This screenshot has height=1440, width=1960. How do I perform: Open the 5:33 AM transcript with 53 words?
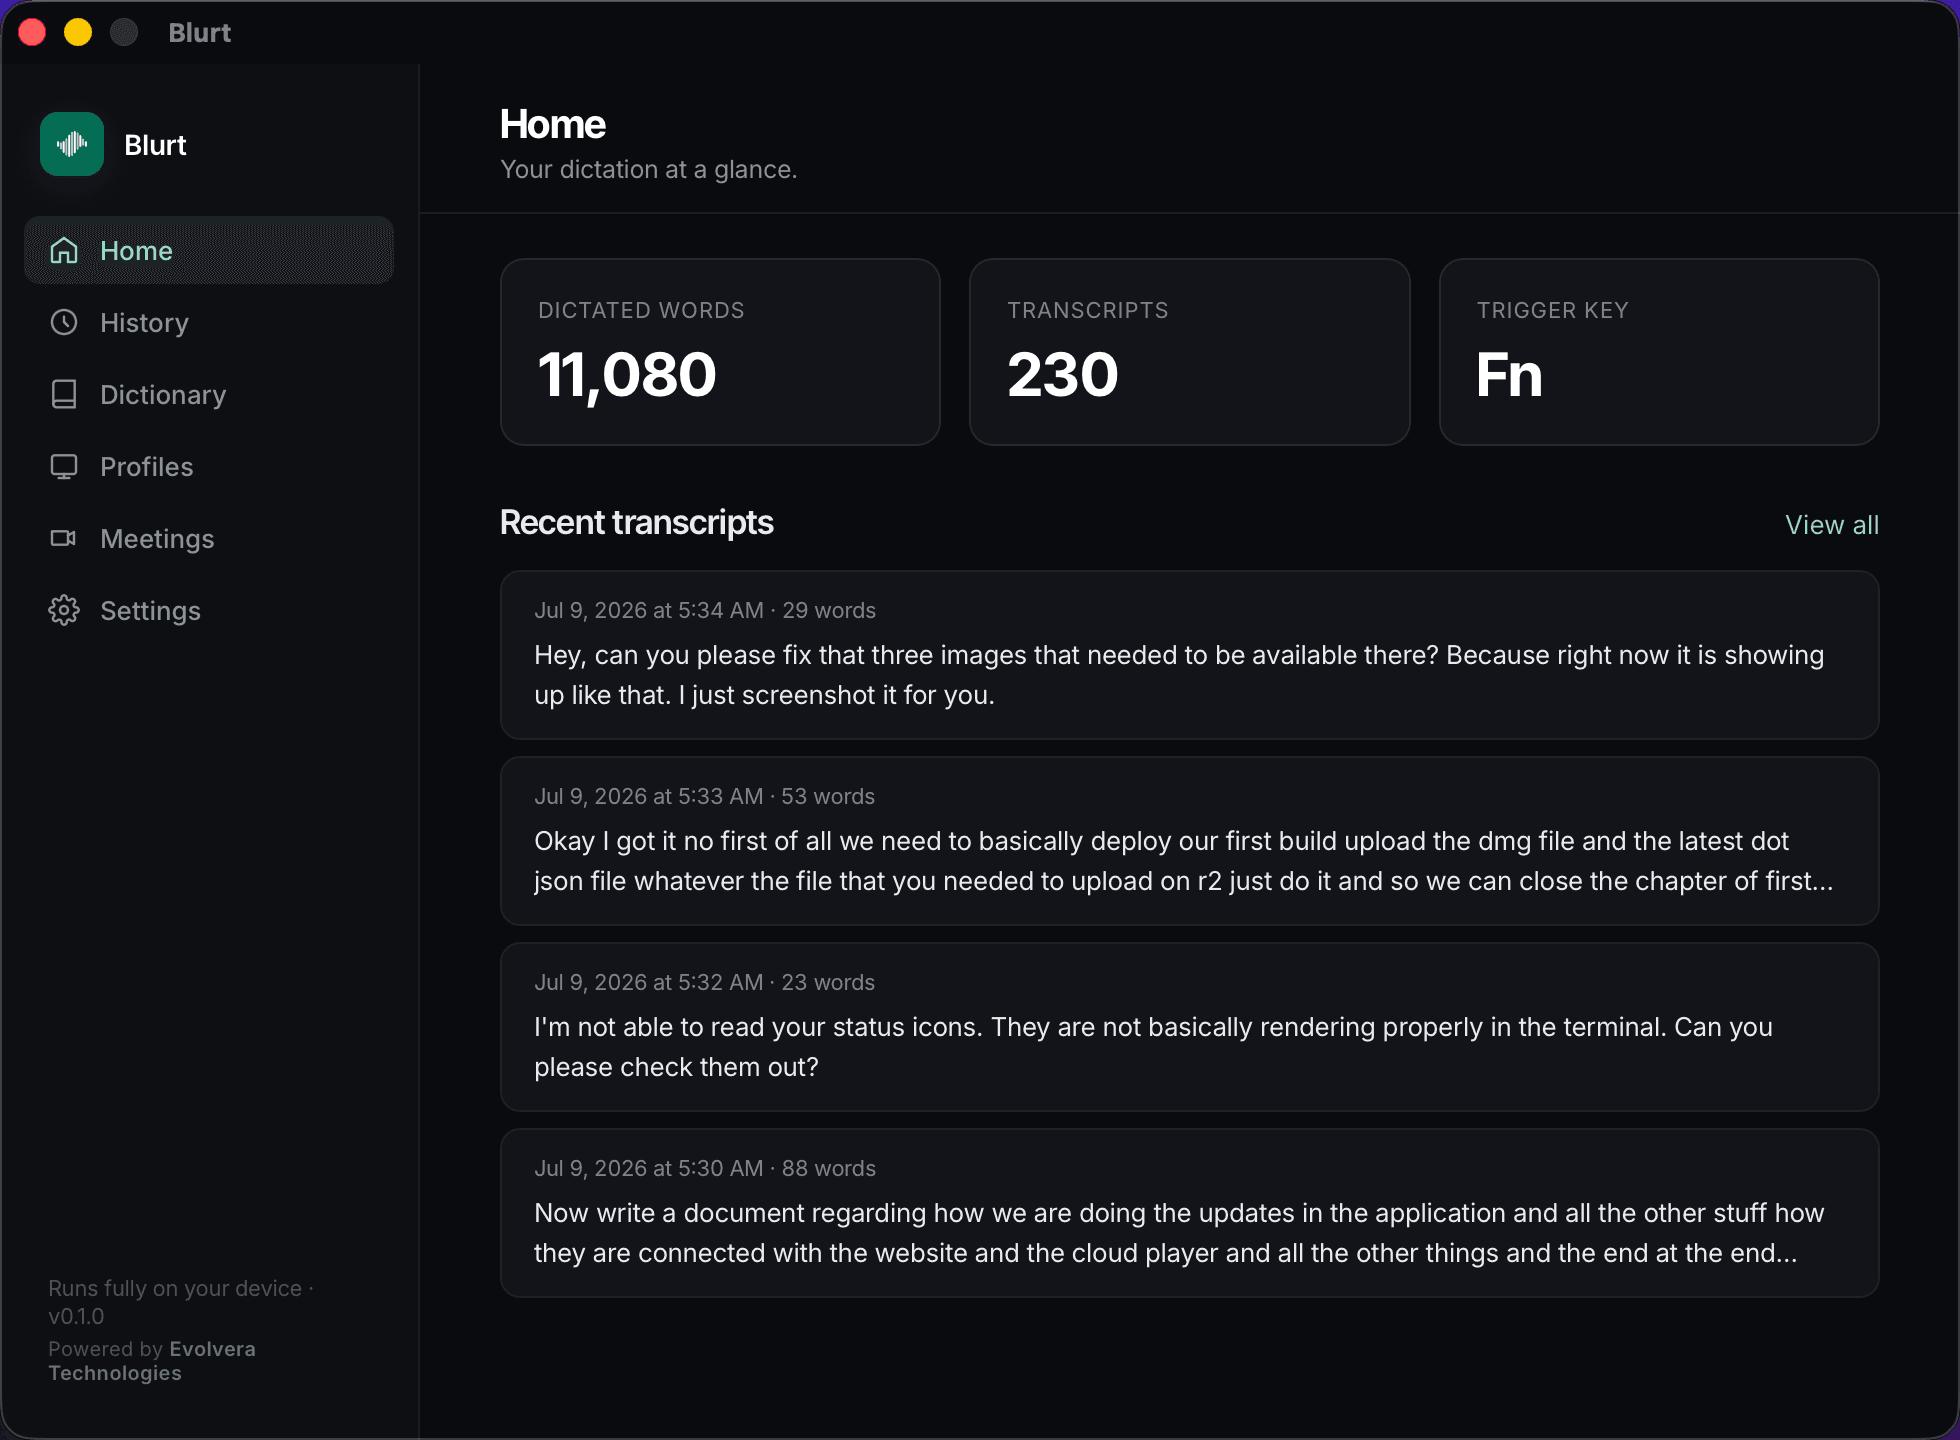[1190, 841]
